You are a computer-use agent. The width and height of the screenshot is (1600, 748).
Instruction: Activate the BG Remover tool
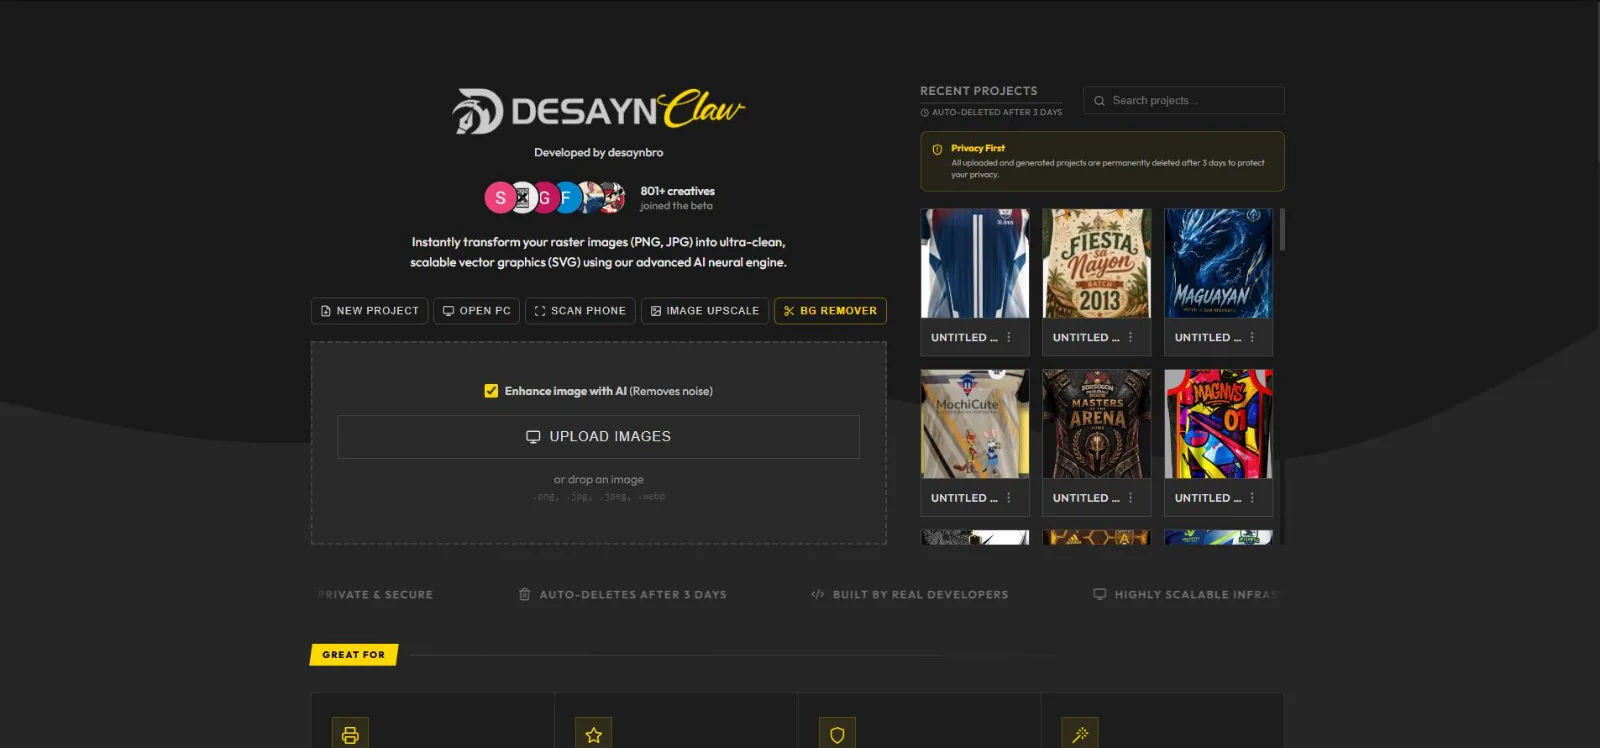[830, 311]
